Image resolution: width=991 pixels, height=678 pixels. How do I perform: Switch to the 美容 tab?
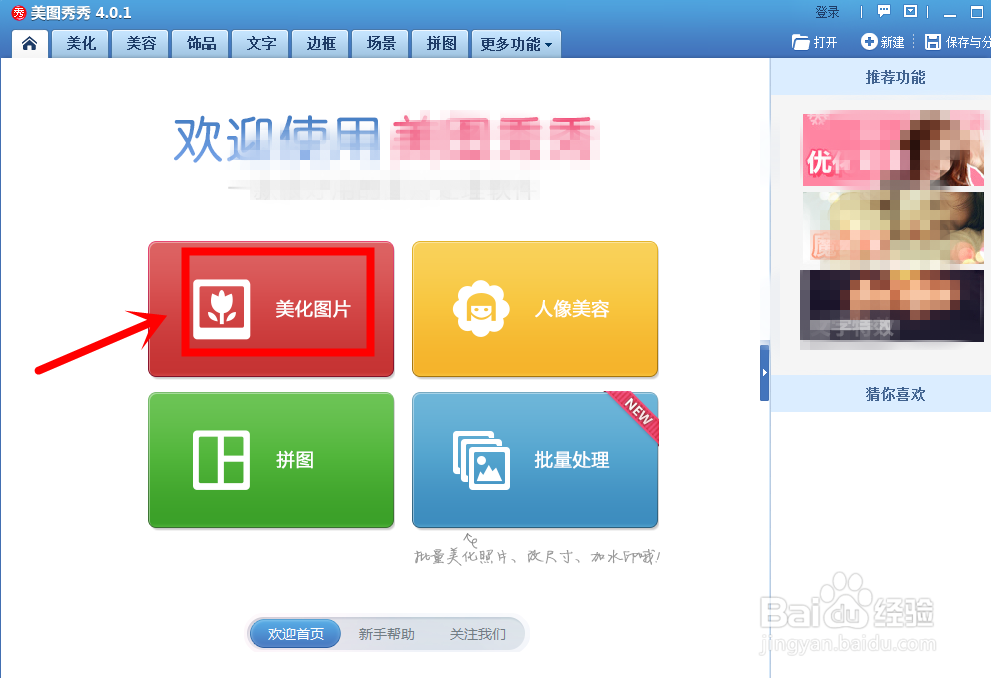pyautogui.click(x=140, y=44)
